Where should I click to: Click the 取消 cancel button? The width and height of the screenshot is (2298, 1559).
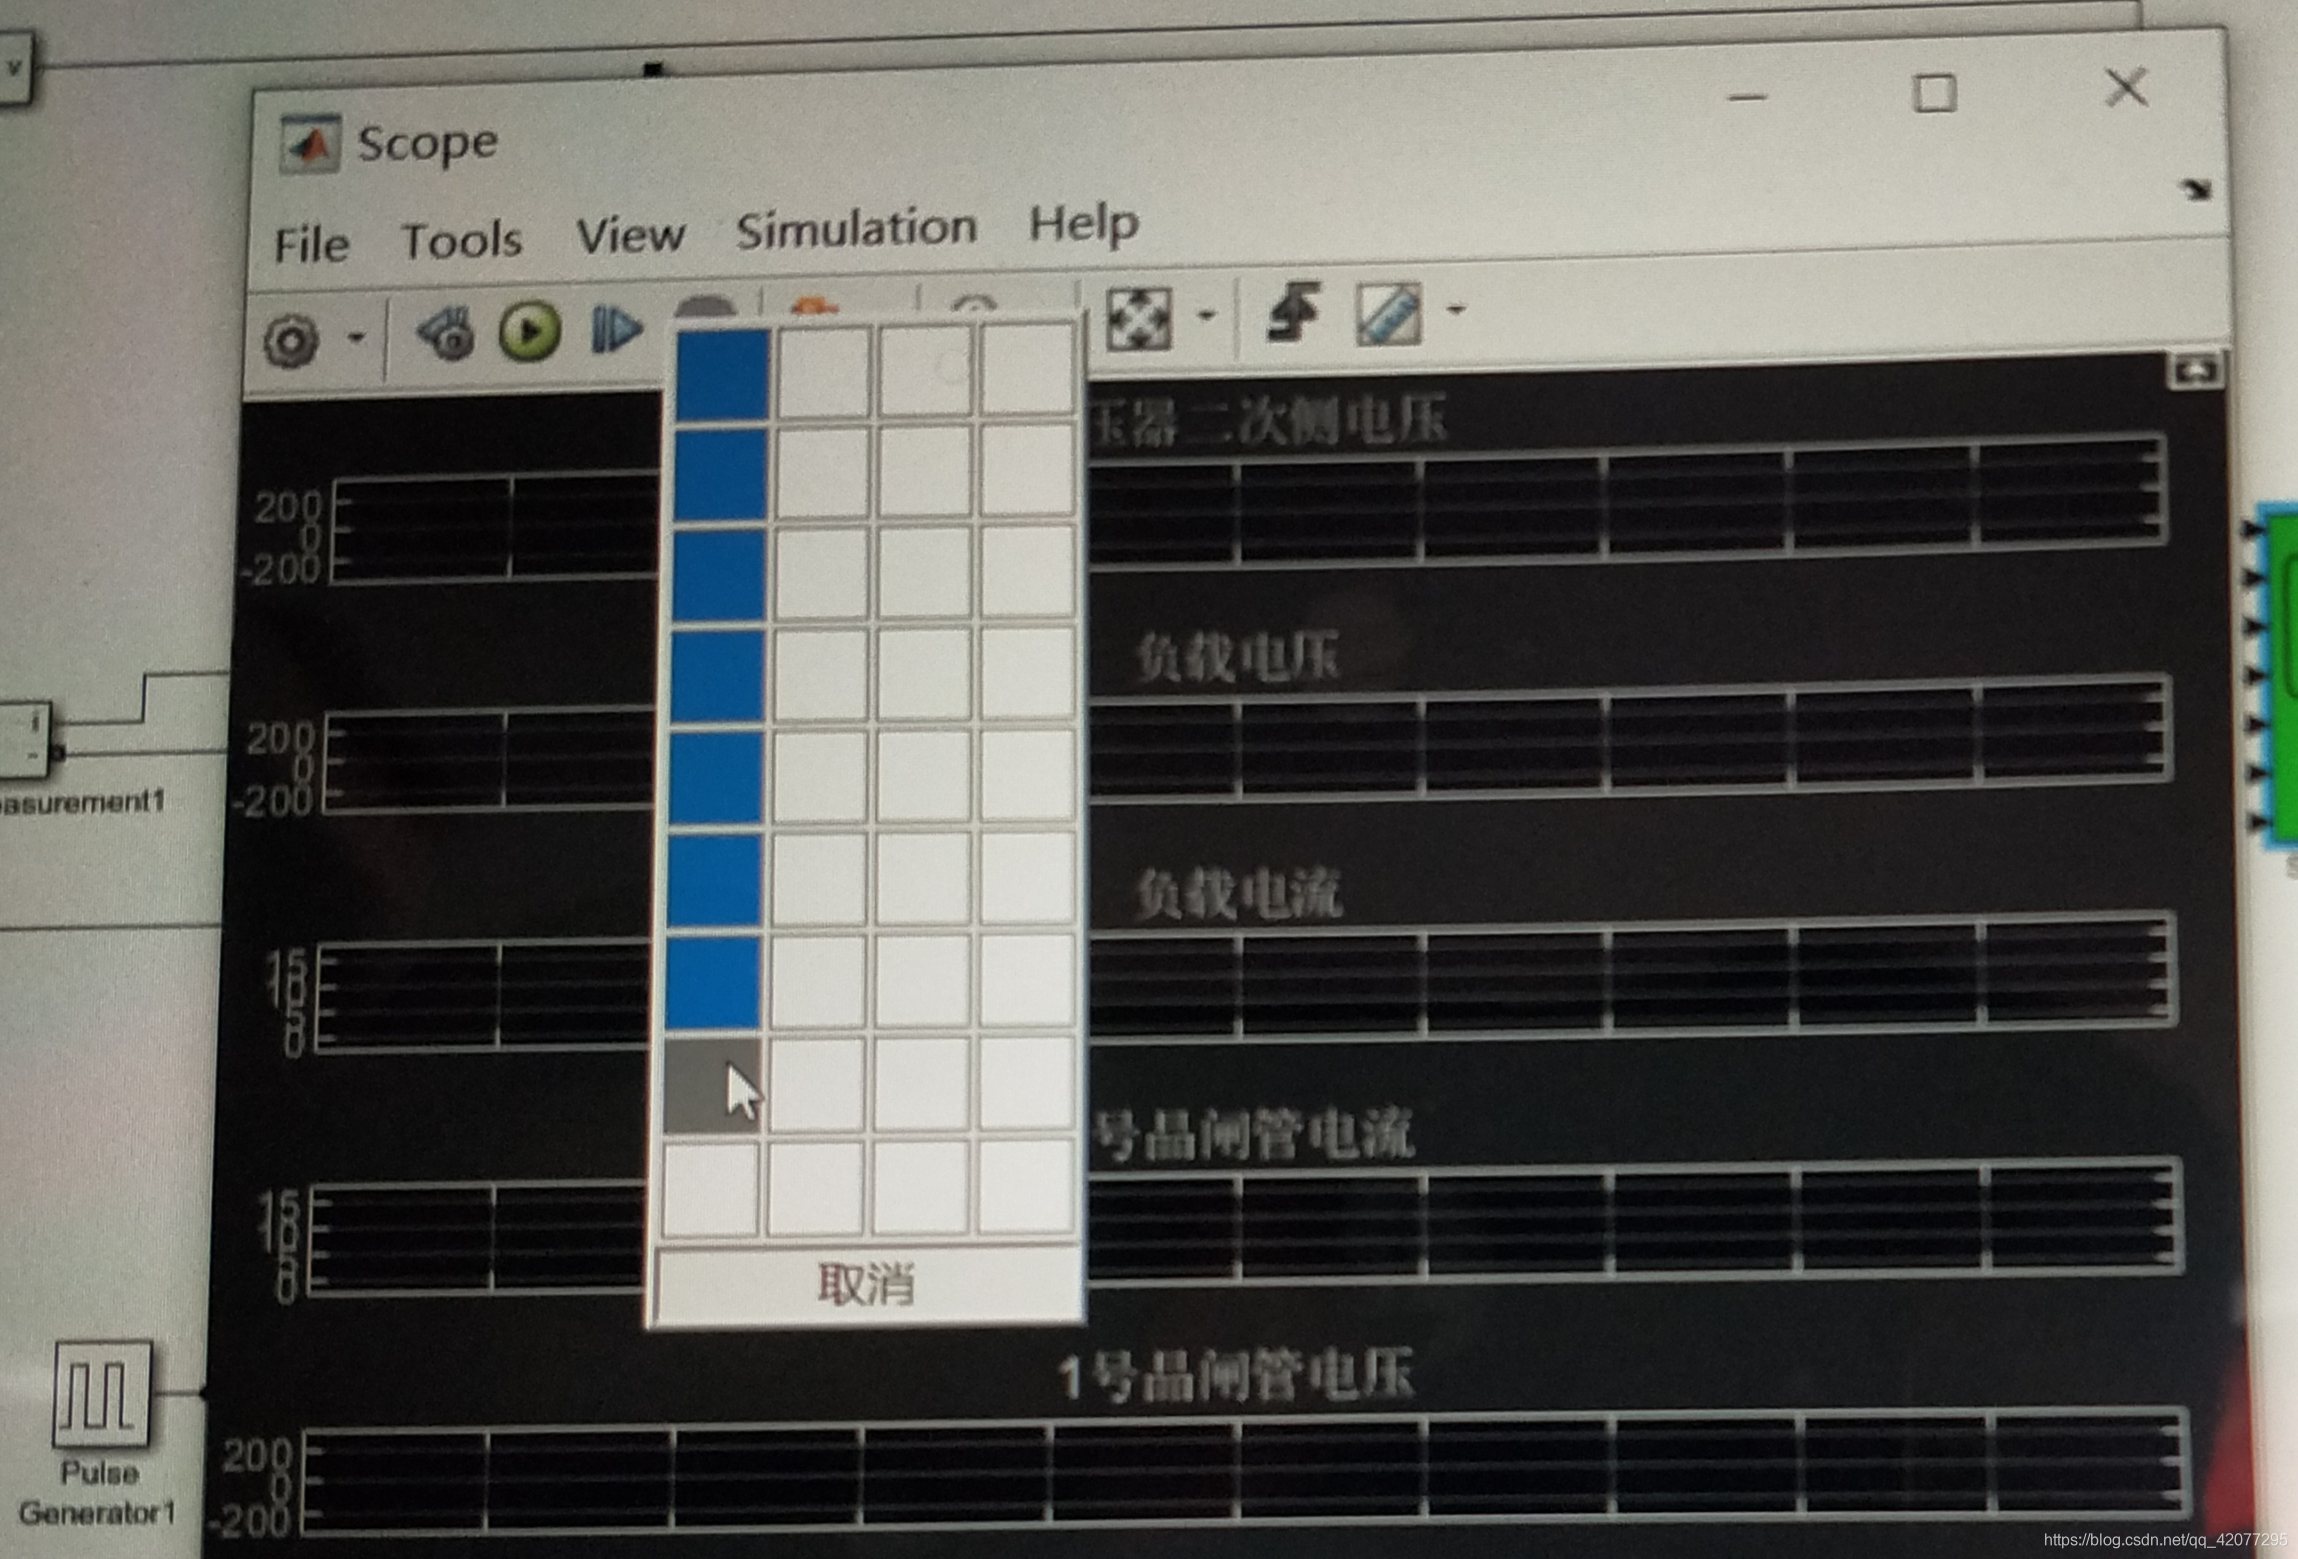click(x=866, y=1284)
